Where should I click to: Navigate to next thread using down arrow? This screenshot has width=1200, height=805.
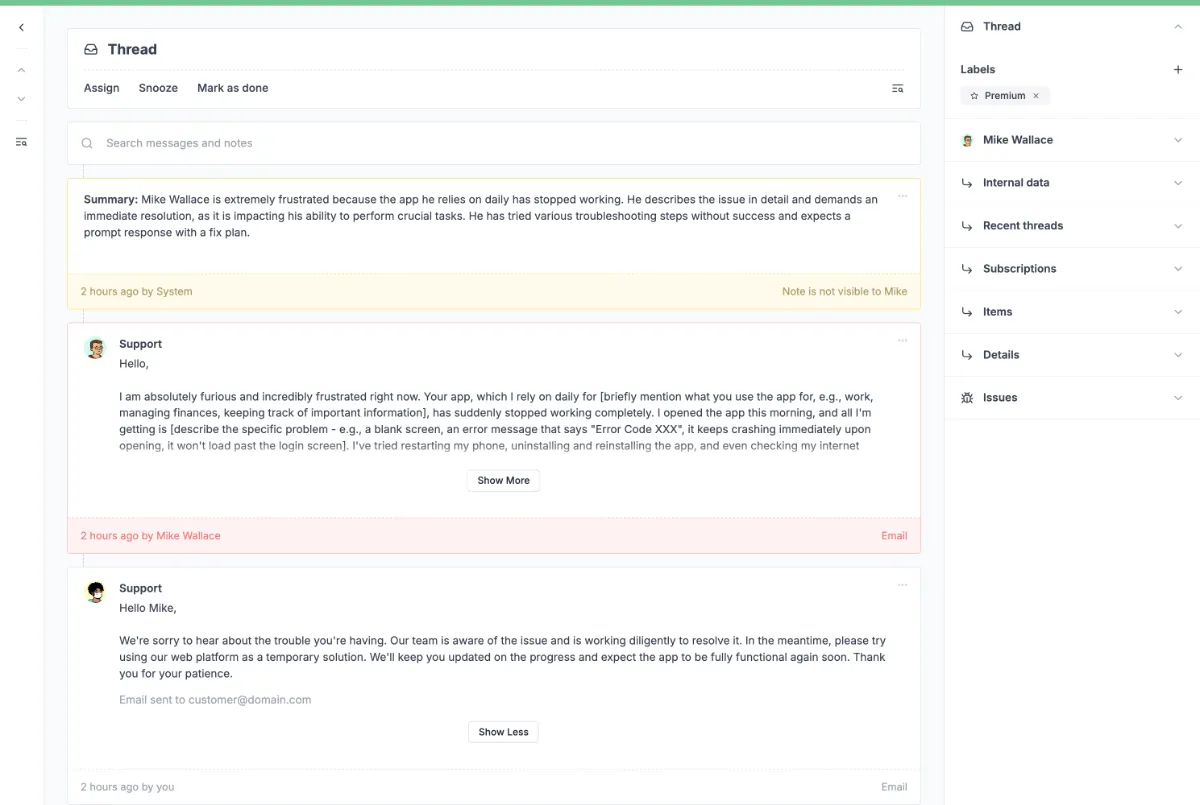tap(21, 98)
